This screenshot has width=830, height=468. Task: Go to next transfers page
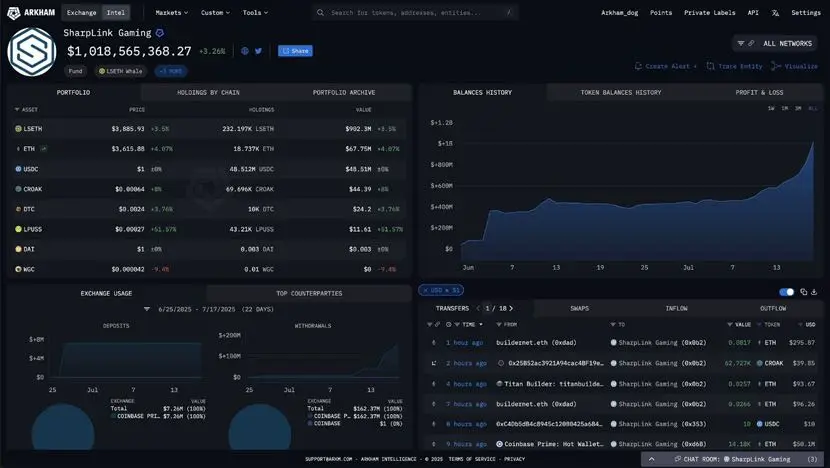coord(511,308)
